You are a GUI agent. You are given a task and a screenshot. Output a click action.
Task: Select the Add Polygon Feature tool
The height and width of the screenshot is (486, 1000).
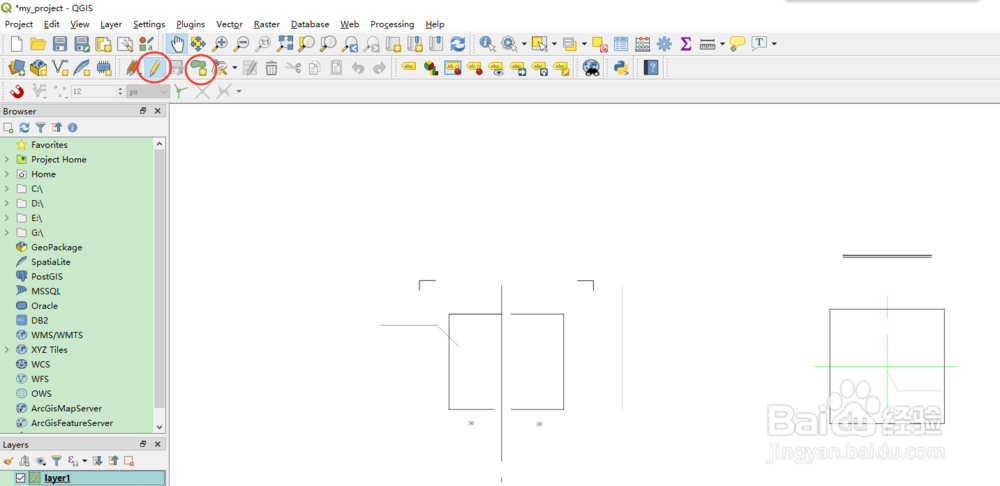[x=200, y=67]
